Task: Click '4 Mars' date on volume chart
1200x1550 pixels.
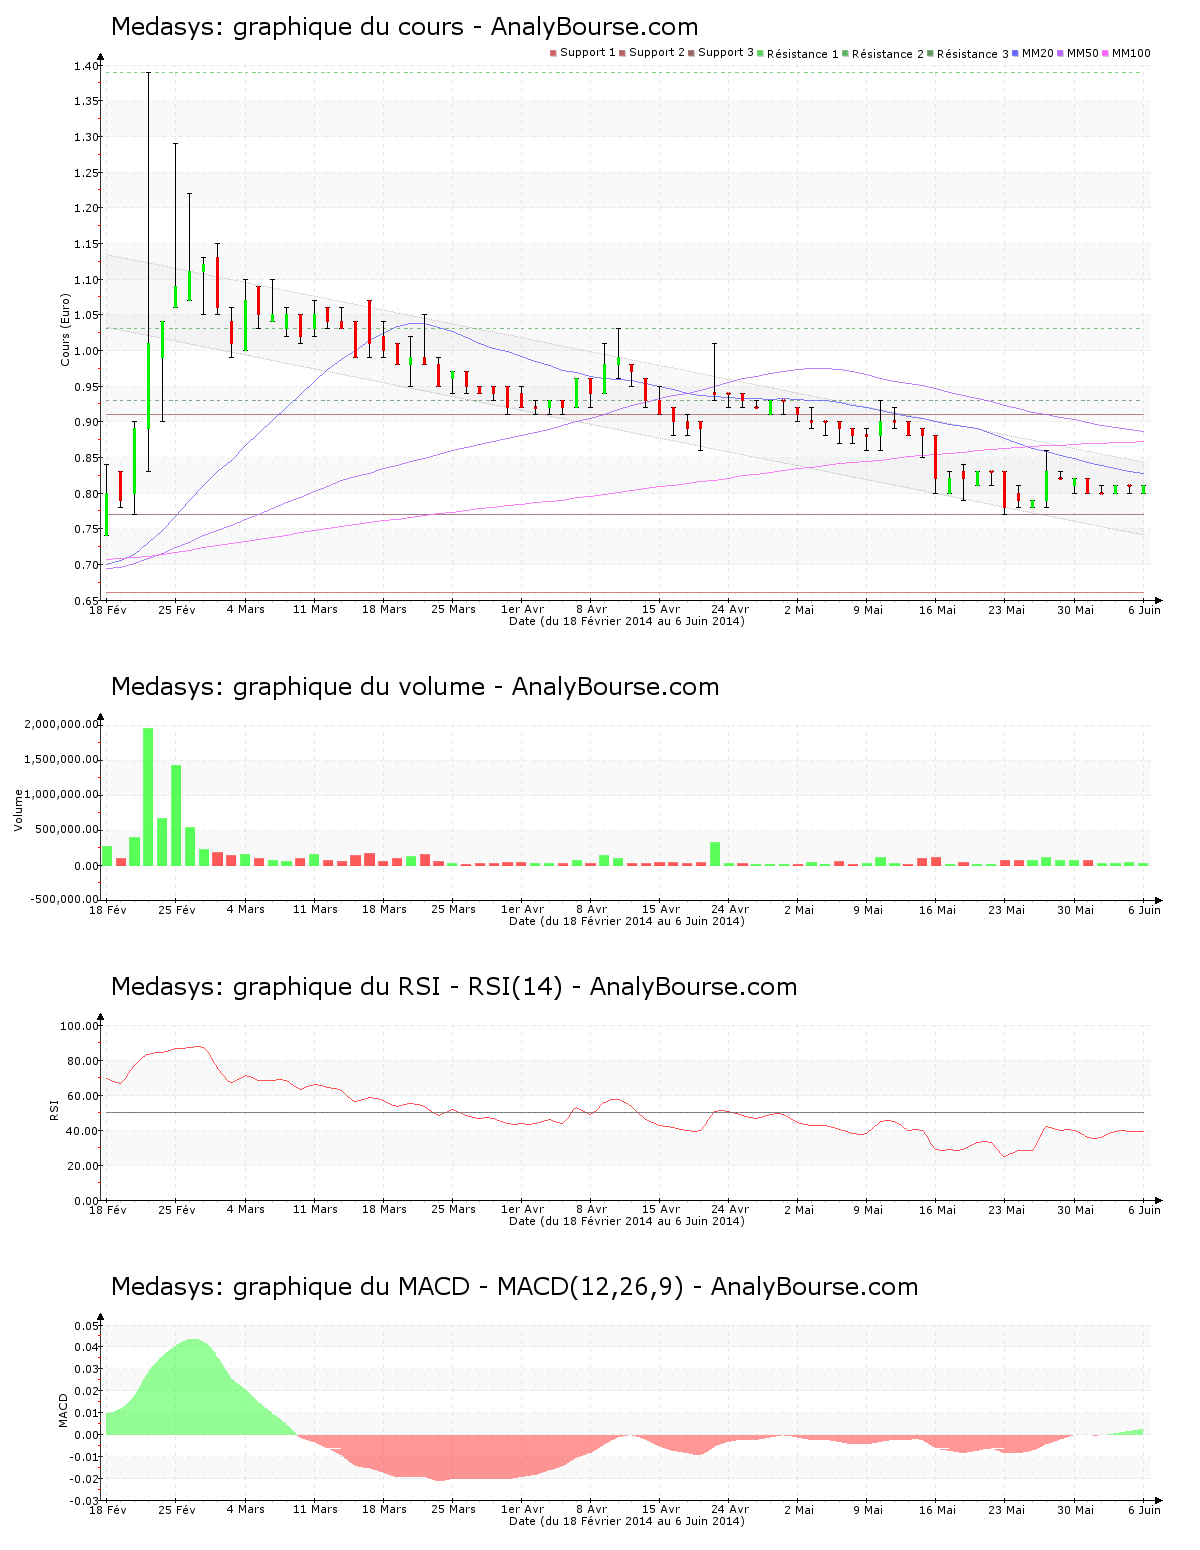Action: pos(246,909)
